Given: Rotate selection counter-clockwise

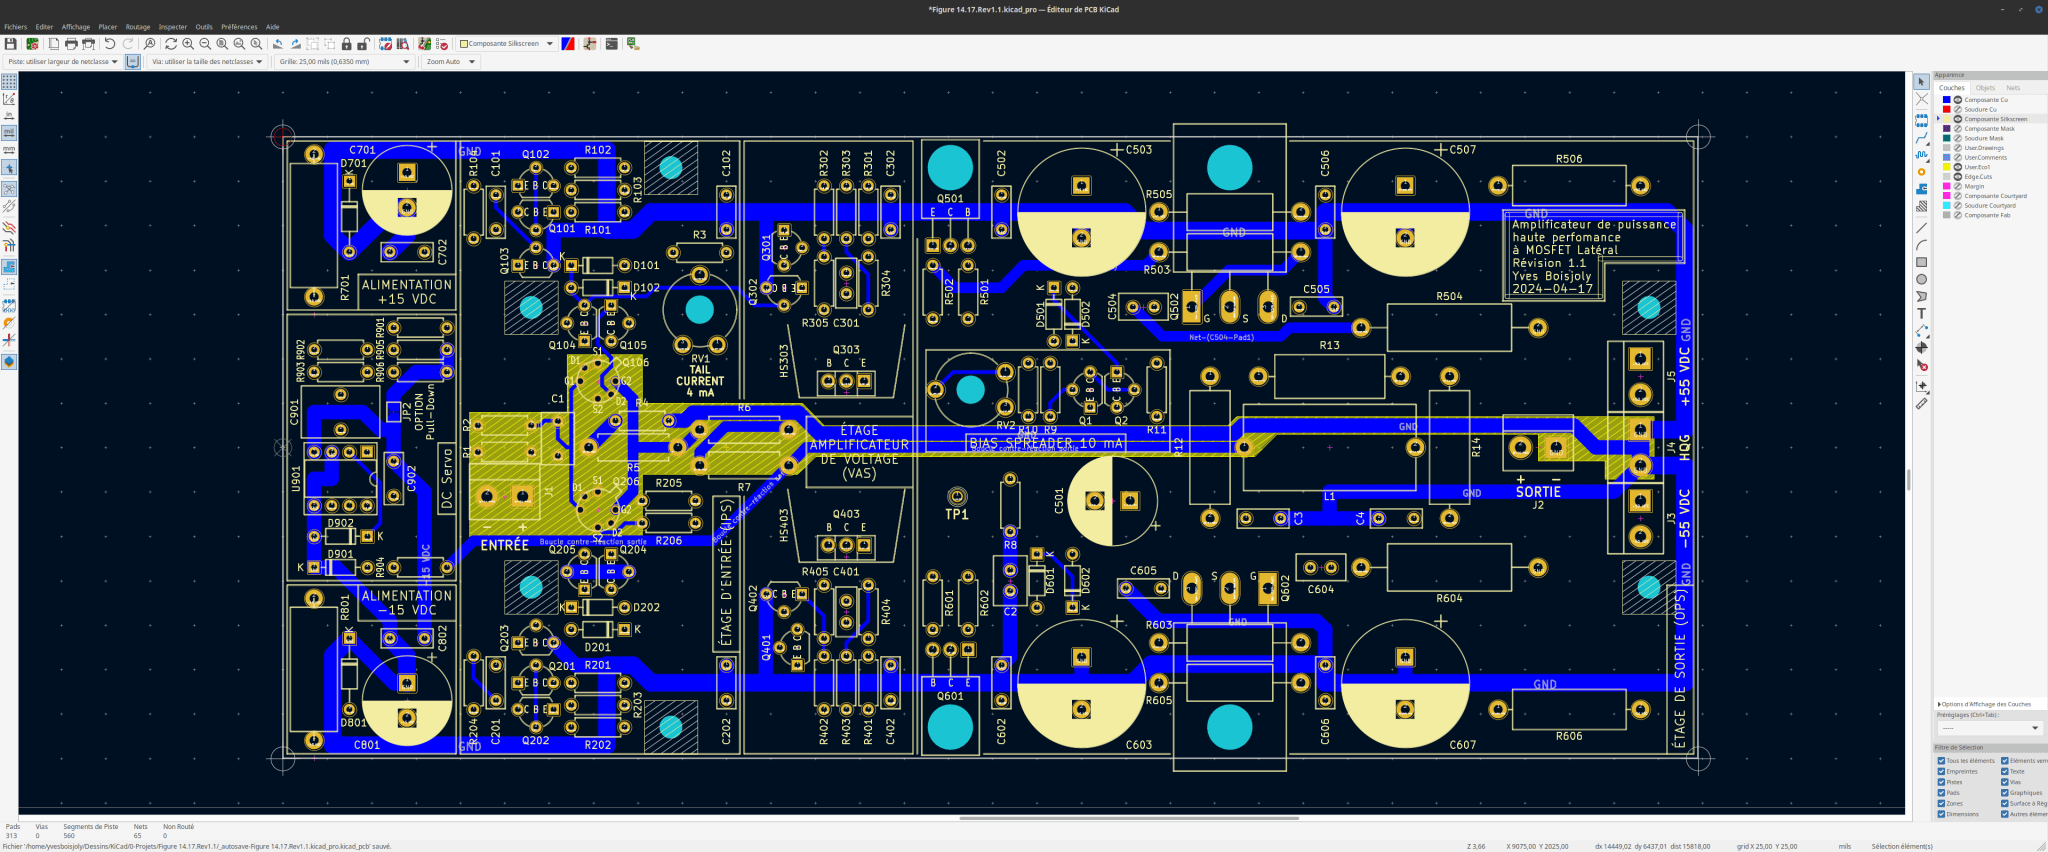Looking at the screenshot, I should pos(278,44).
